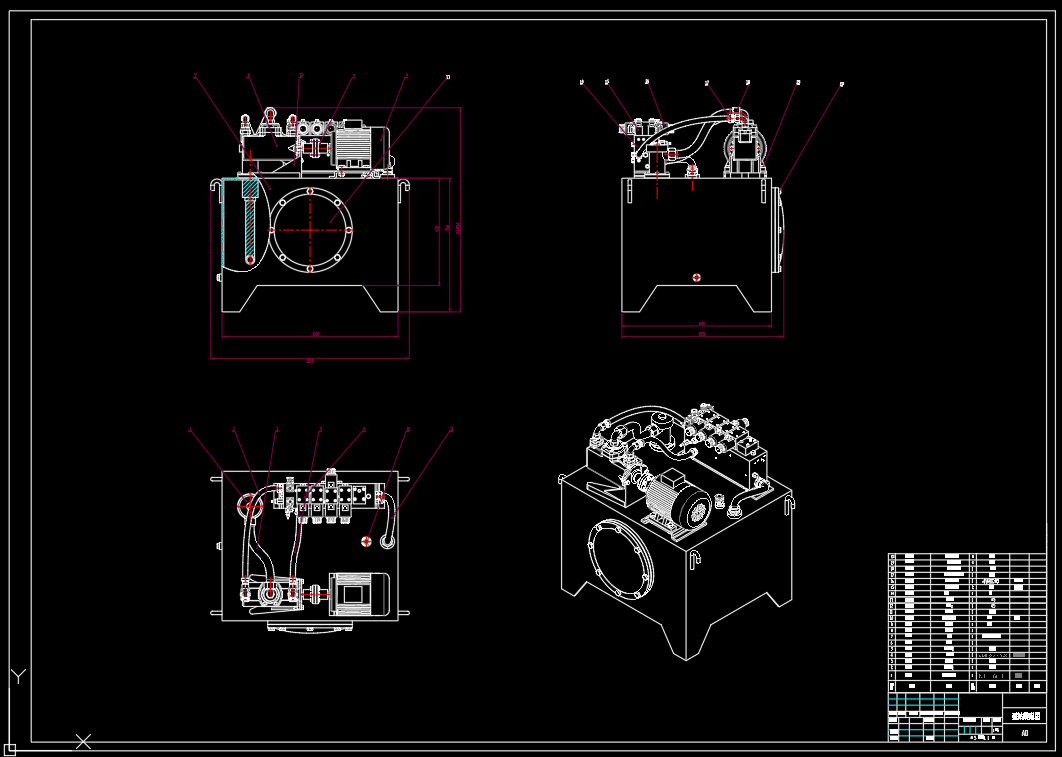The height and width of the screenshot is (757, 1062).
Task: Click the UCS origin square marker
Action: point(9,749)
